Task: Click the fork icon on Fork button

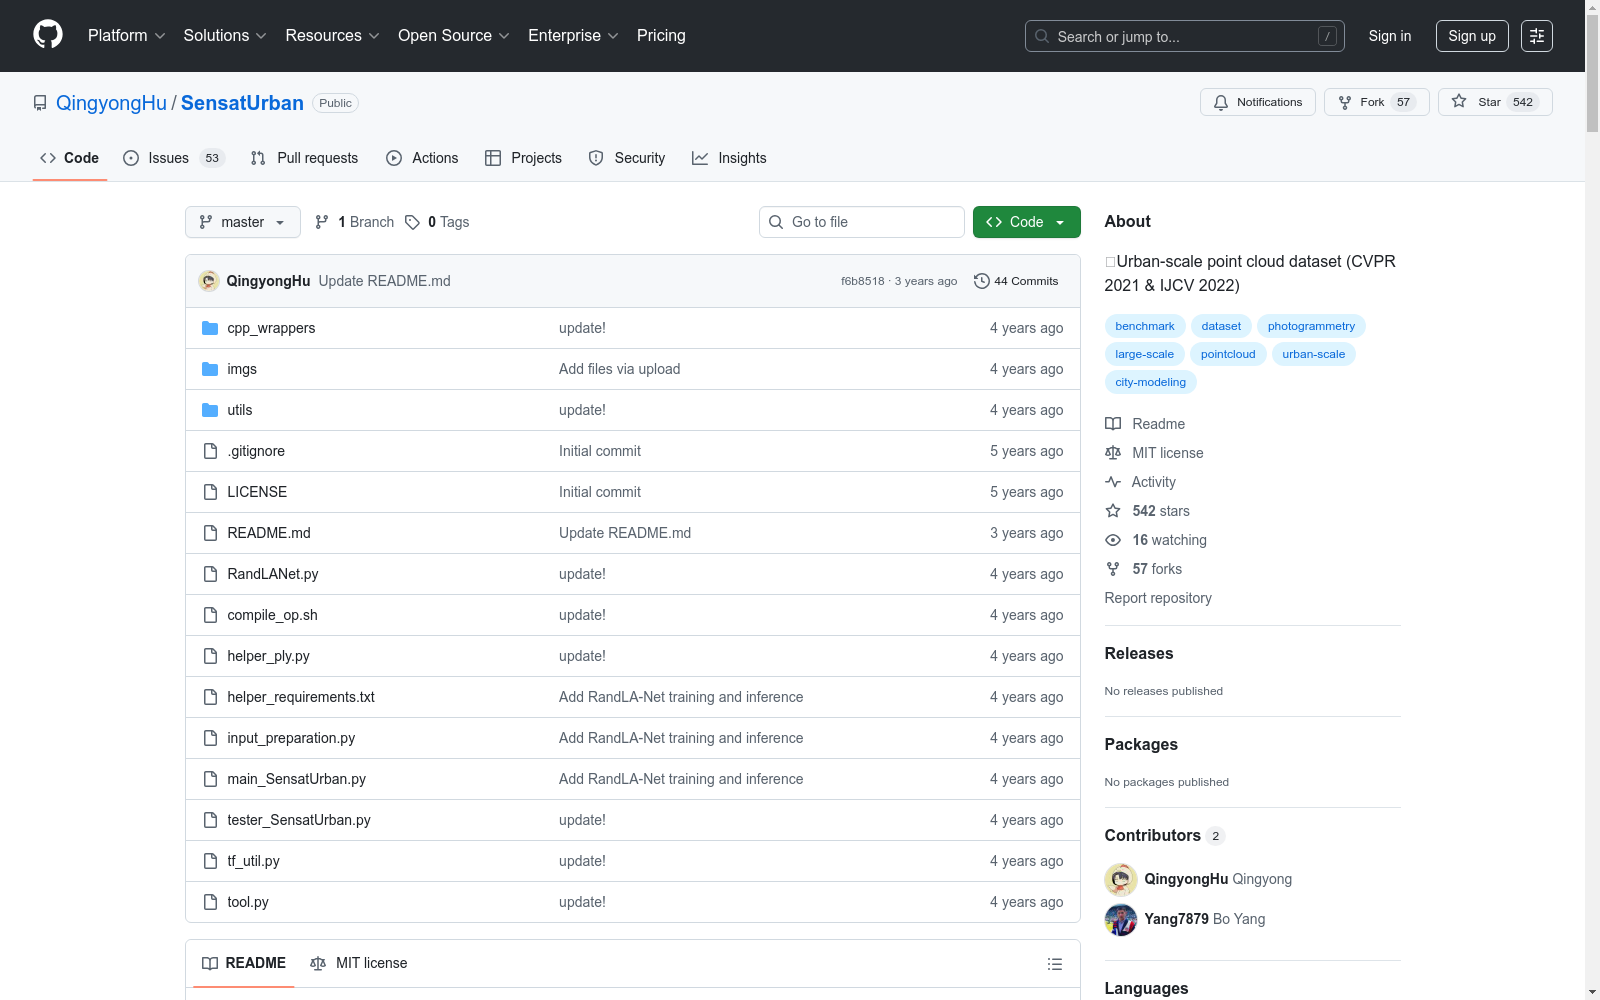Action: (x=1345, y=102)
